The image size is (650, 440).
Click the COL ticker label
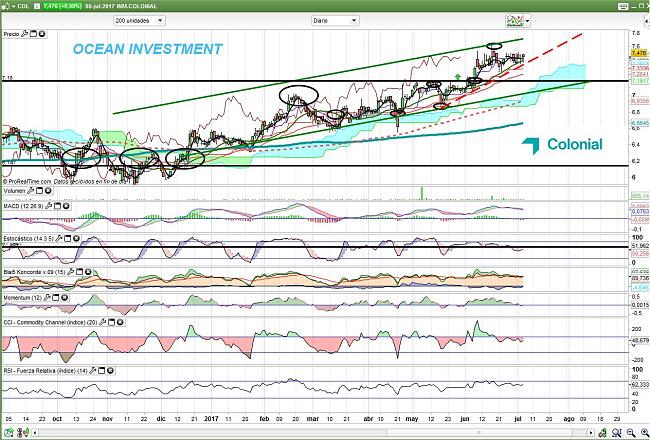point(23,6)
